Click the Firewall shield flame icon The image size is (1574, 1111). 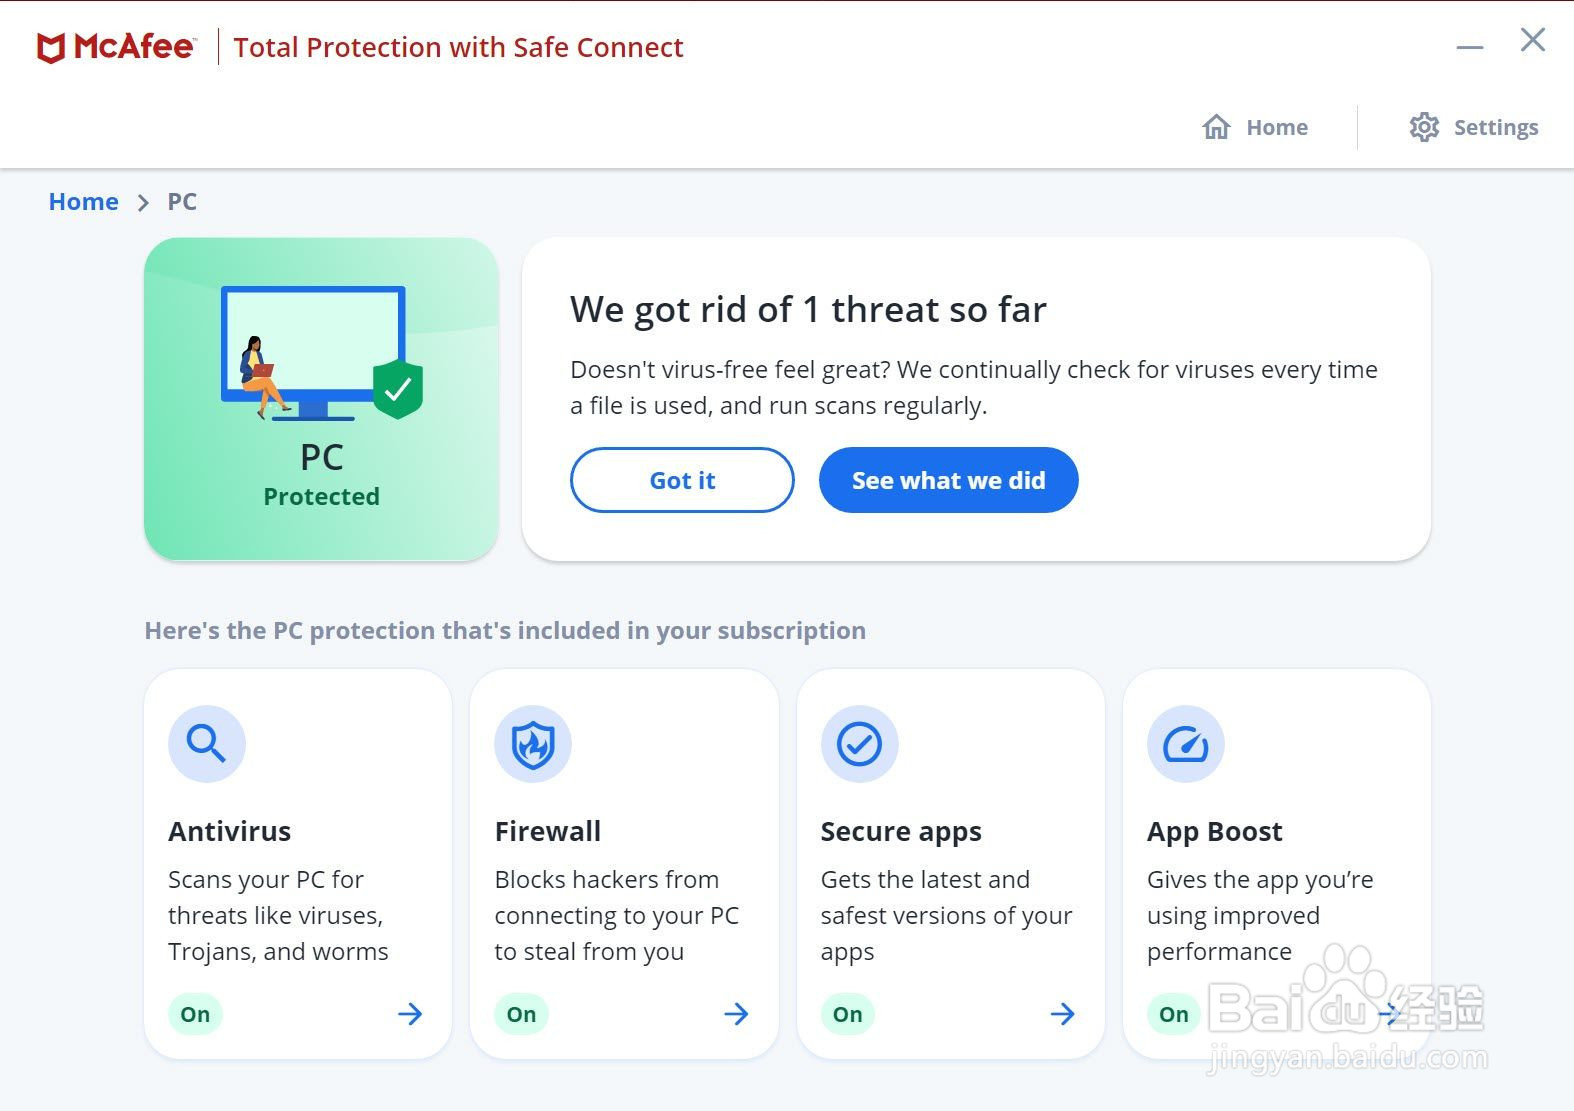pyautogui.click(x=533, y=744)
